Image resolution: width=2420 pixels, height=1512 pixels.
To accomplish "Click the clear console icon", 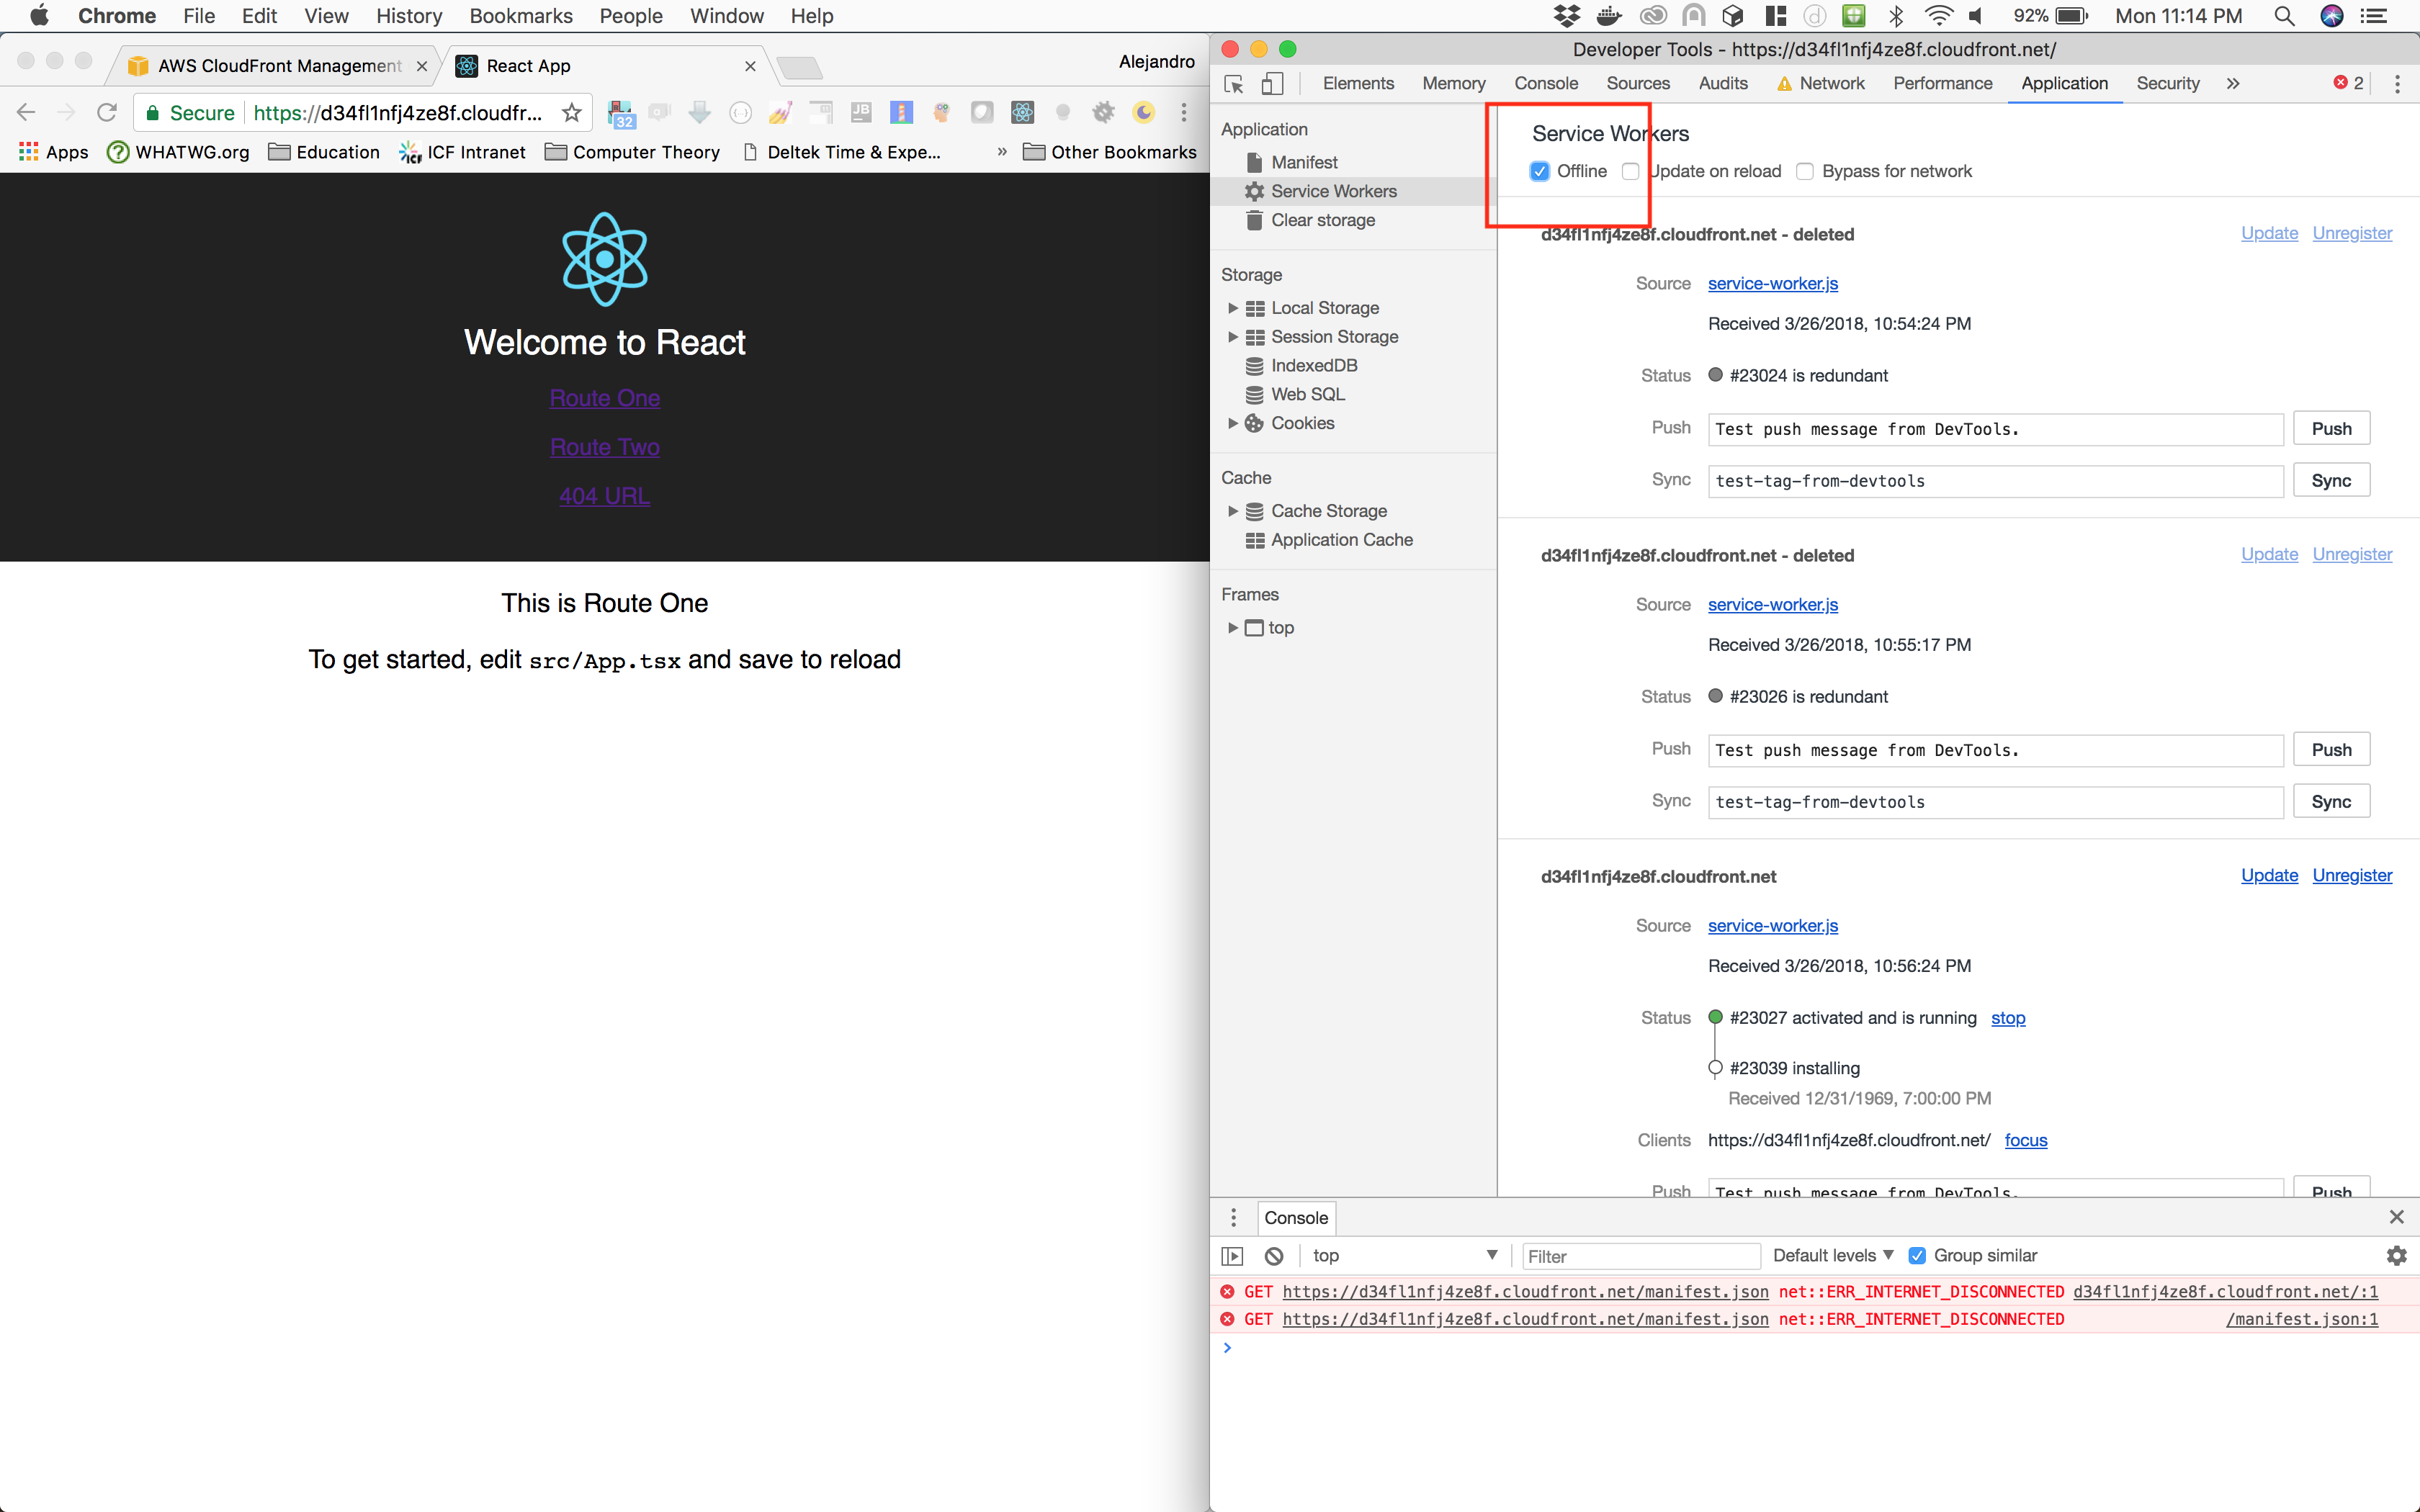I will point(1274,1256).
